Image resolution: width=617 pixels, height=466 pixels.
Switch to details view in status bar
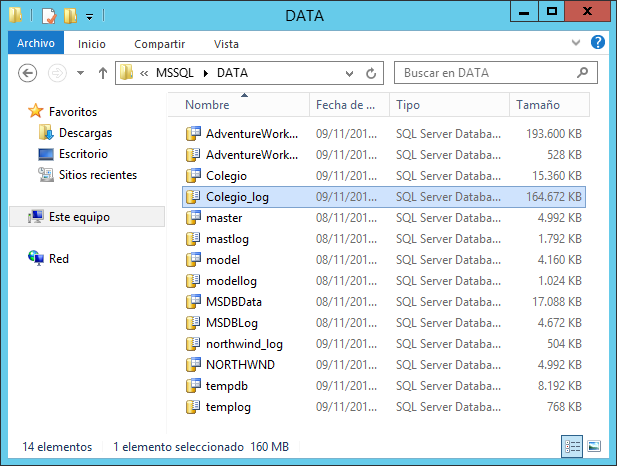[x=572, y=446]
